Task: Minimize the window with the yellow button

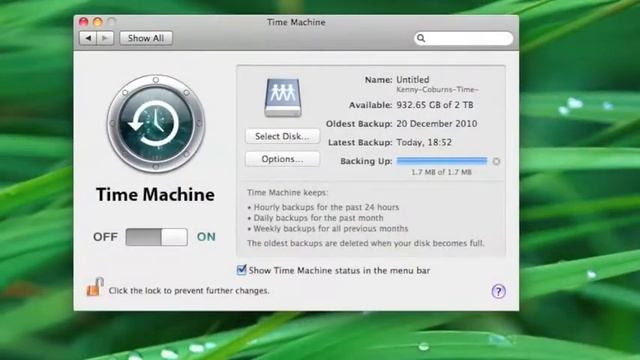Action: click(98, 22)
